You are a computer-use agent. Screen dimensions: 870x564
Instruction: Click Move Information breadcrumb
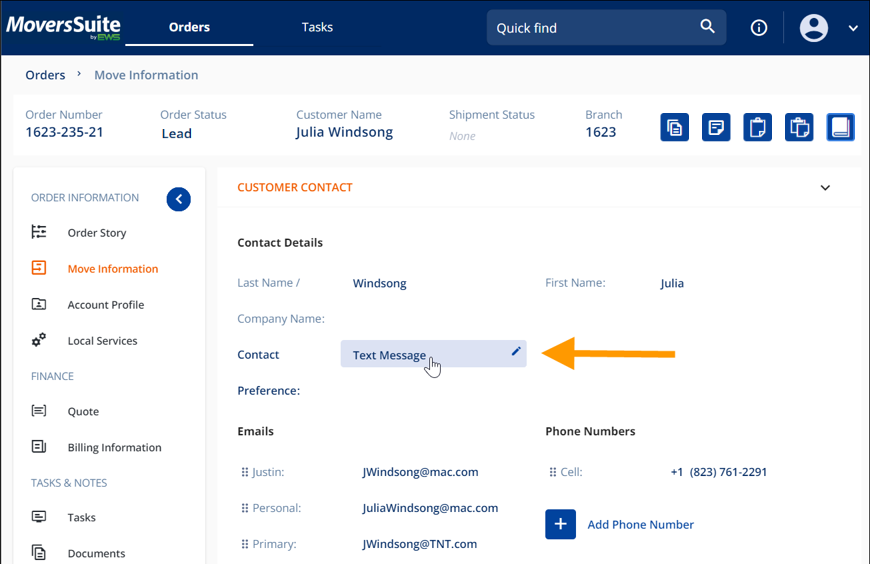[x=146, y=75]
